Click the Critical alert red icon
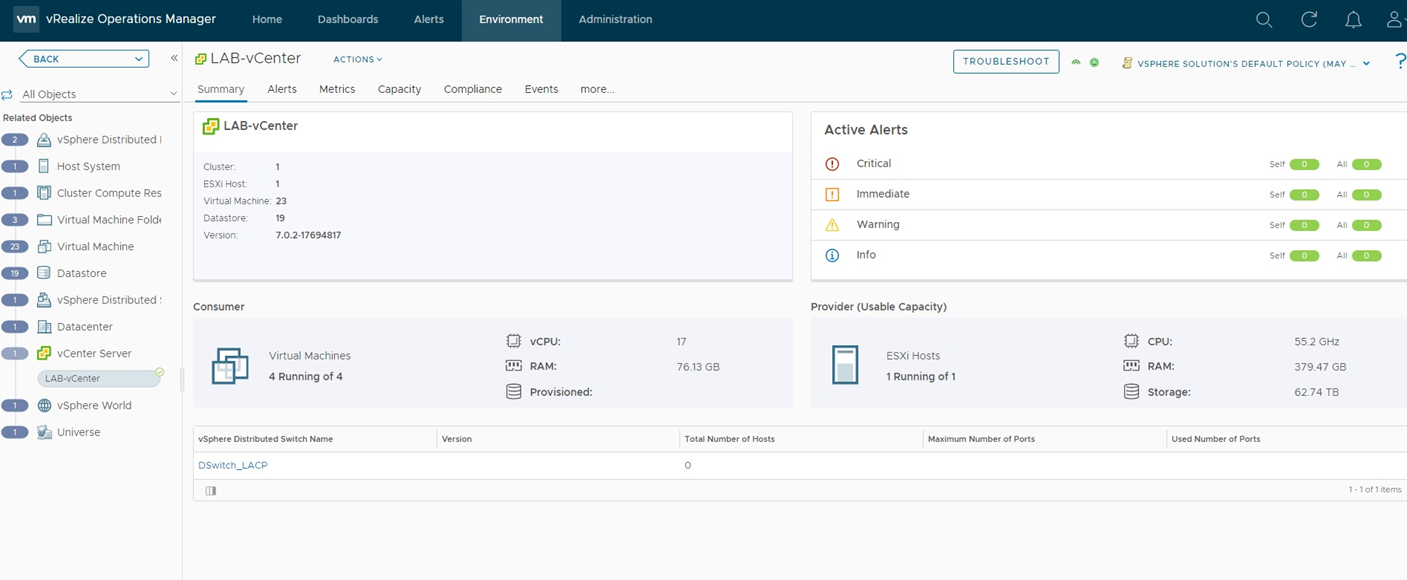The height and width of the screenshot is (580, 1407). click(832, 164)
